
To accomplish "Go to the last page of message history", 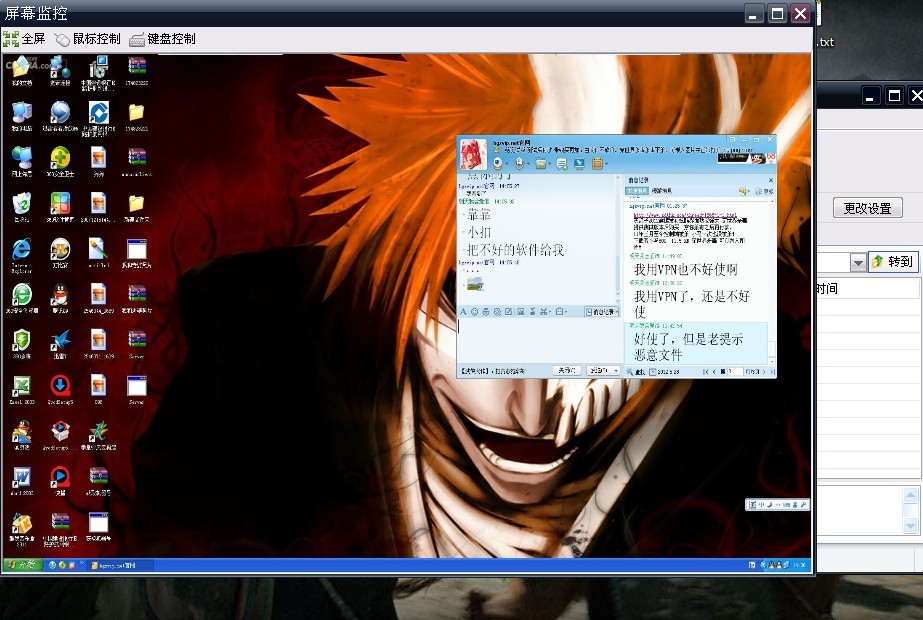I will (x=772, y=372).
